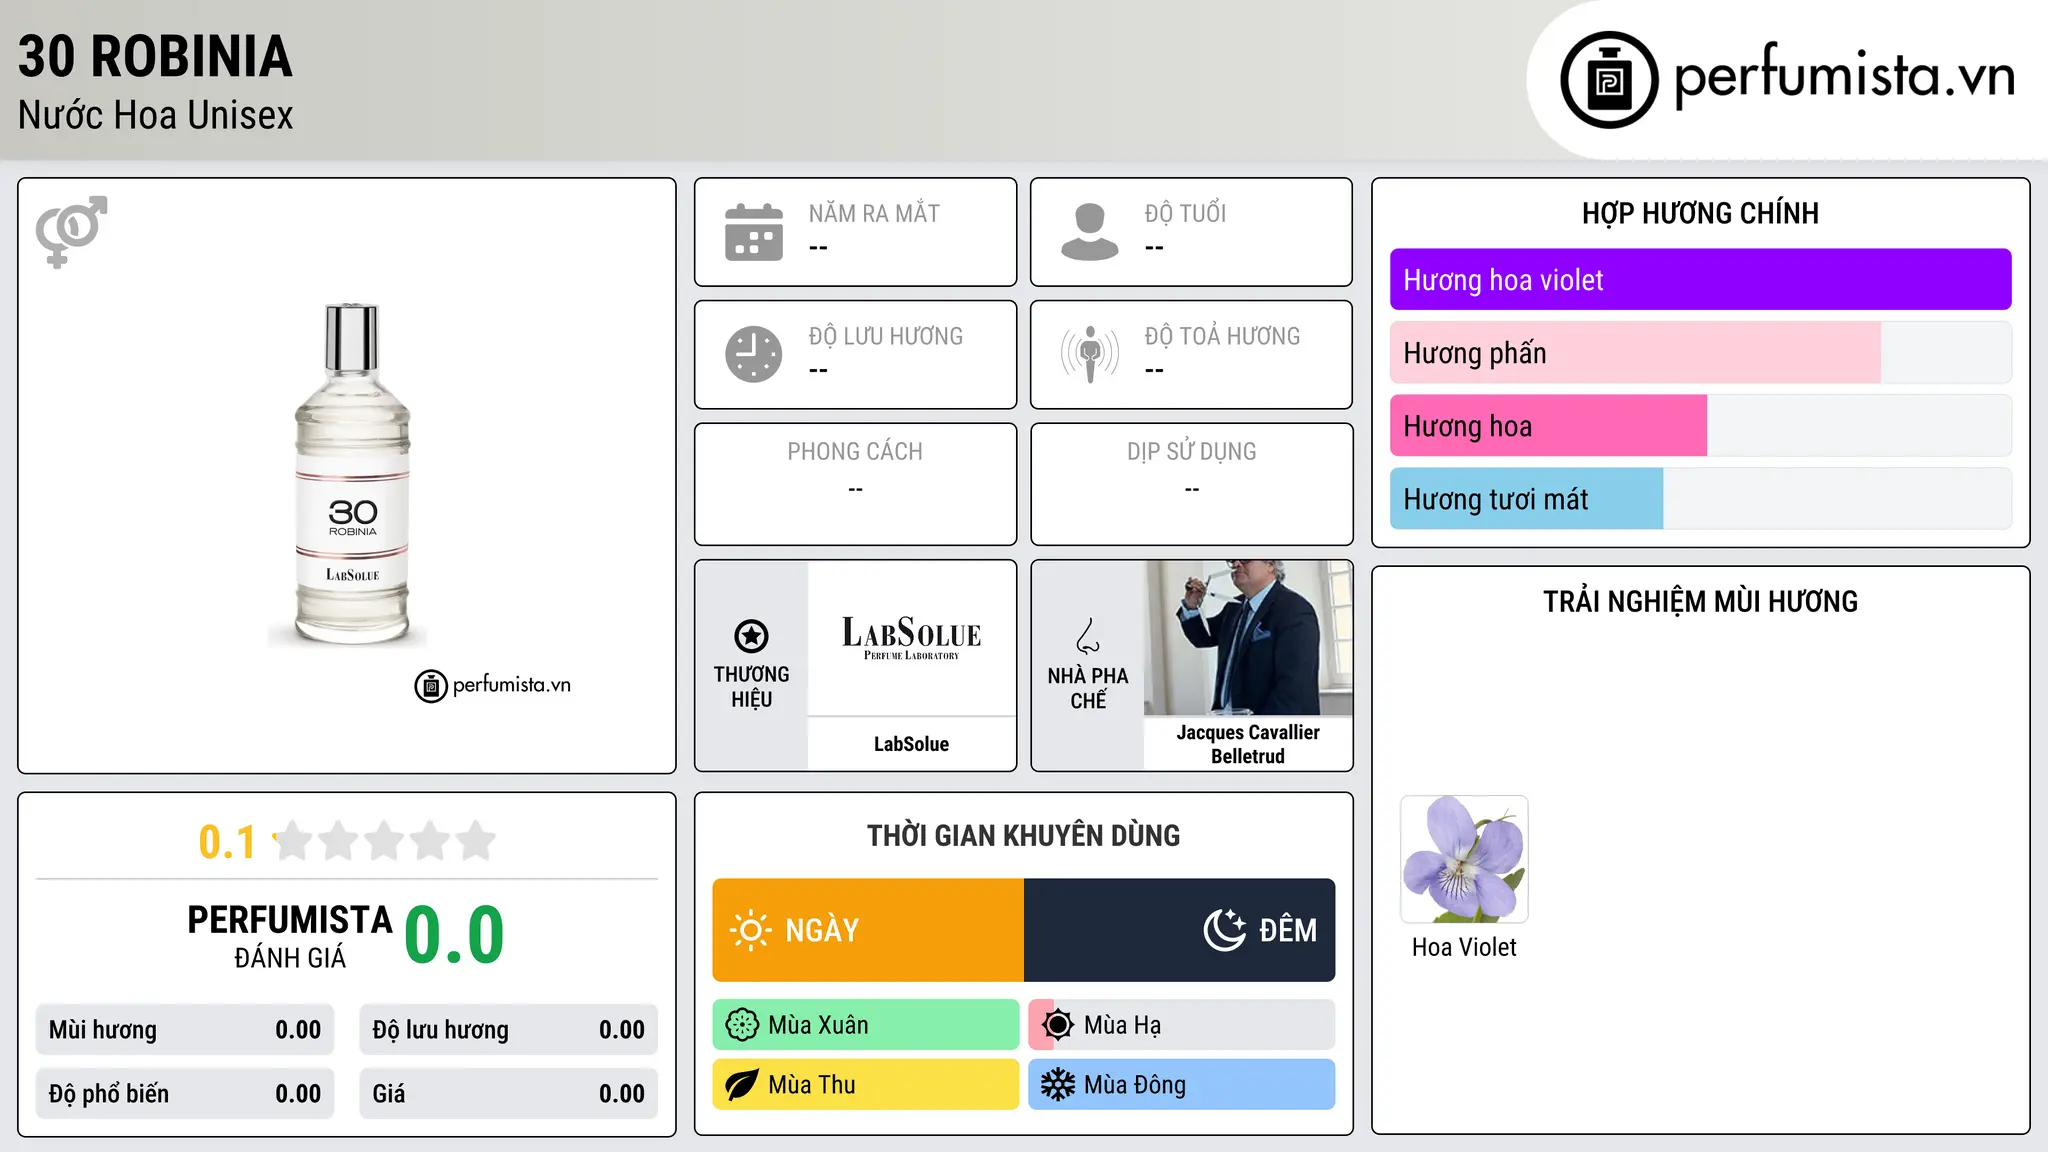
Task: Click the unisex gender symbol icon
Action: pos(71,231)
